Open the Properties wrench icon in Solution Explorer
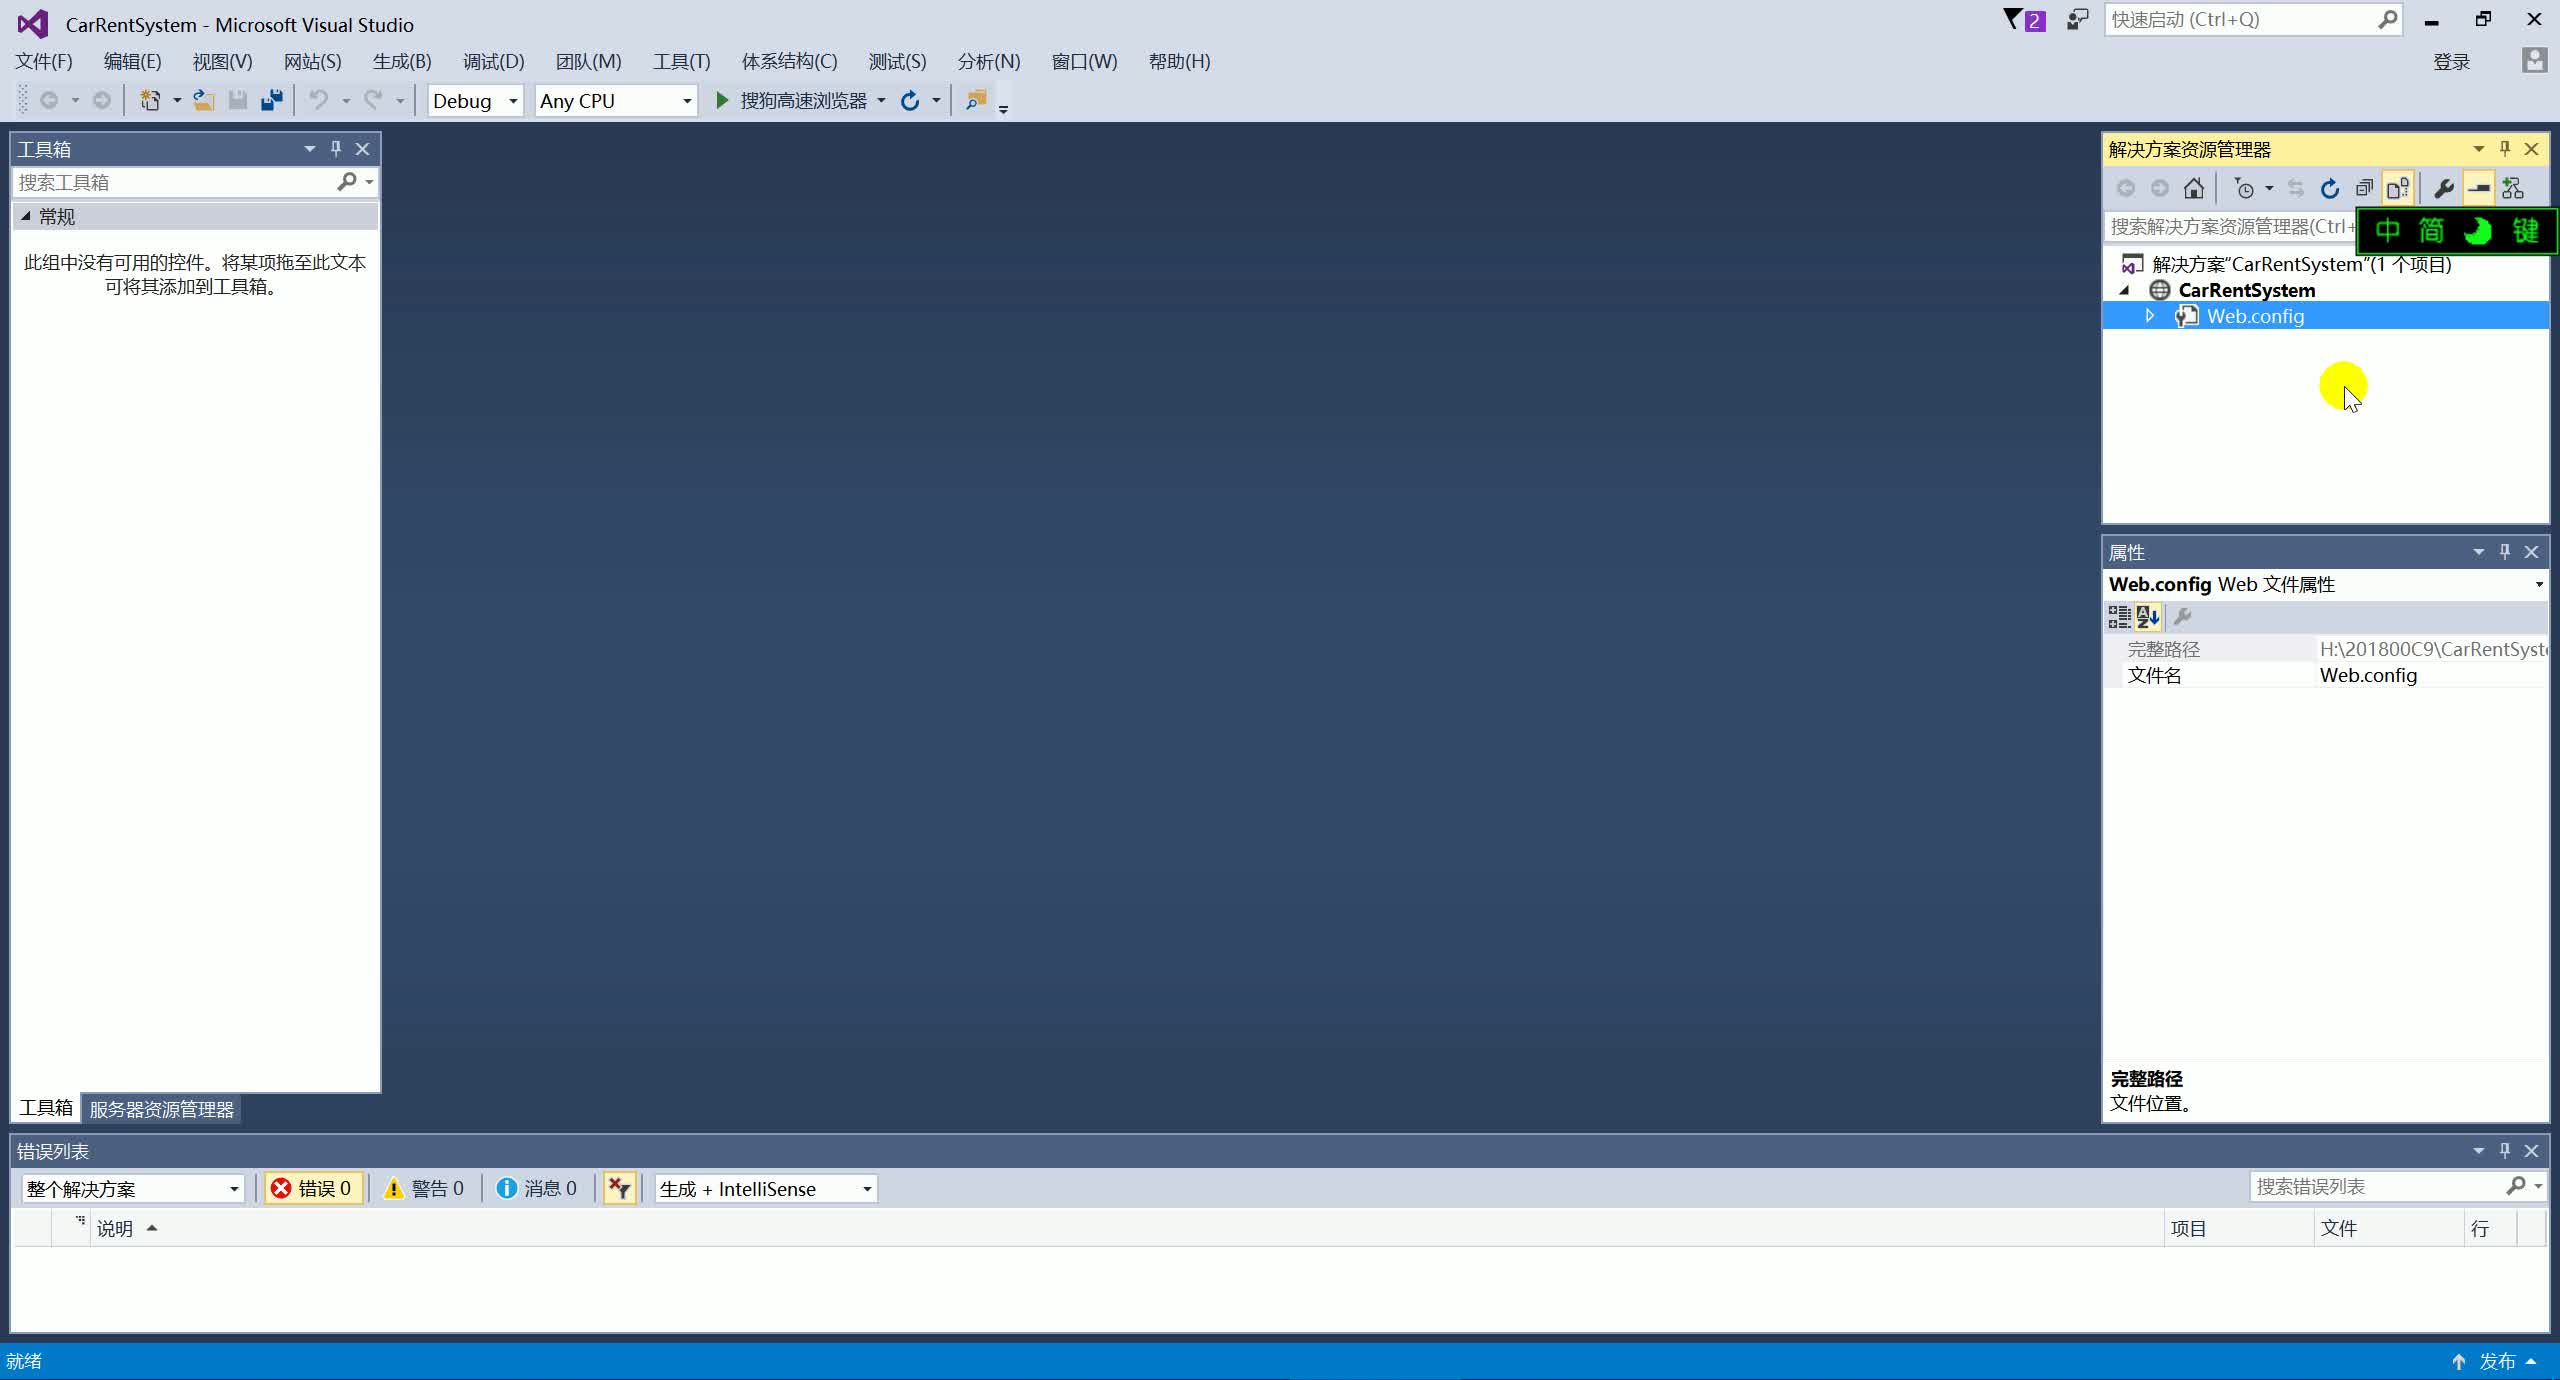Image resolution: width=2560 pixels, height=1380 pixels. click(2443, 188)
